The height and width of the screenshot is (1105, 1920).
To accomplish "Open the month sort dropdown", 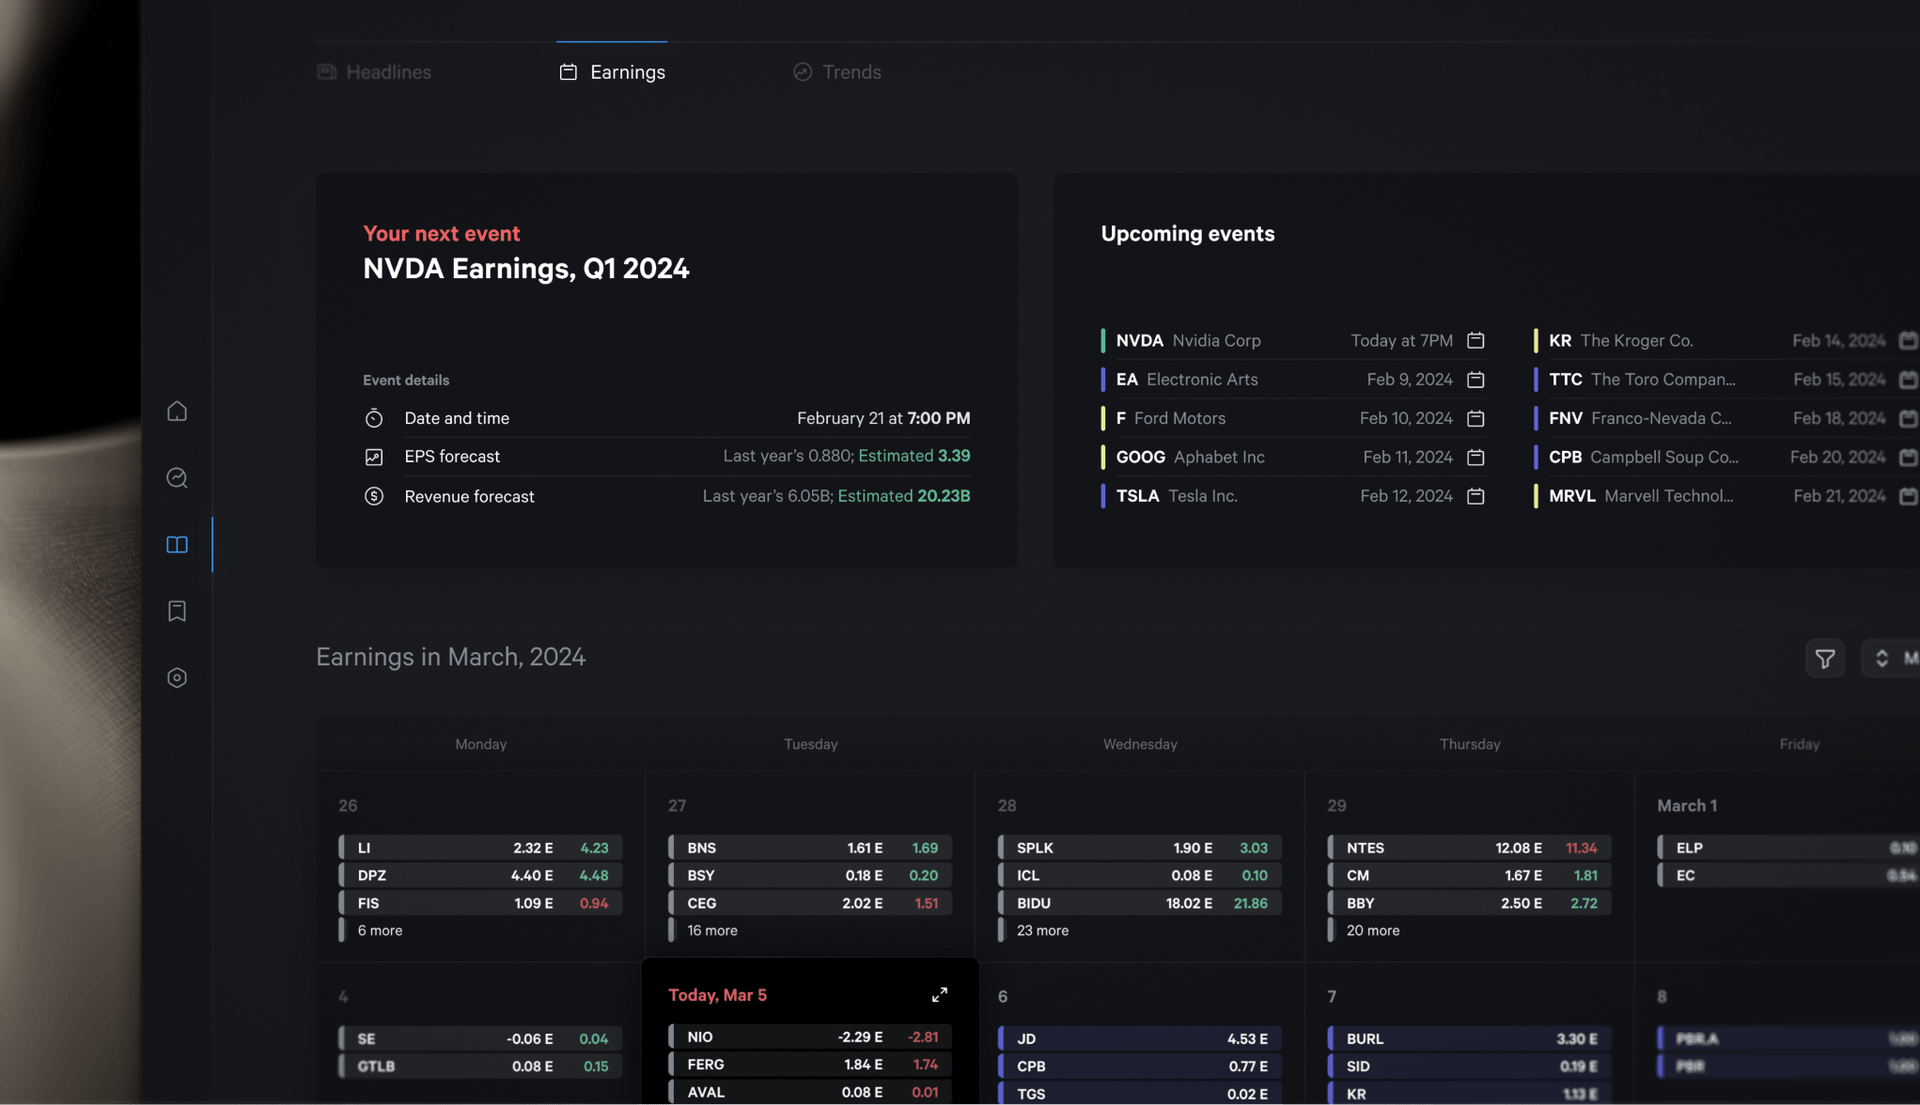I will coord(1892,659).
